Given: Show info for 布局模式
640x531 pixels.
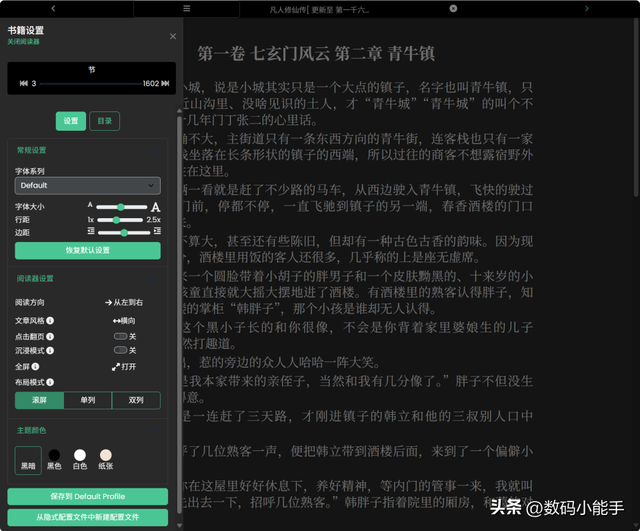Looking at the screenshot, I should (50, 382).
